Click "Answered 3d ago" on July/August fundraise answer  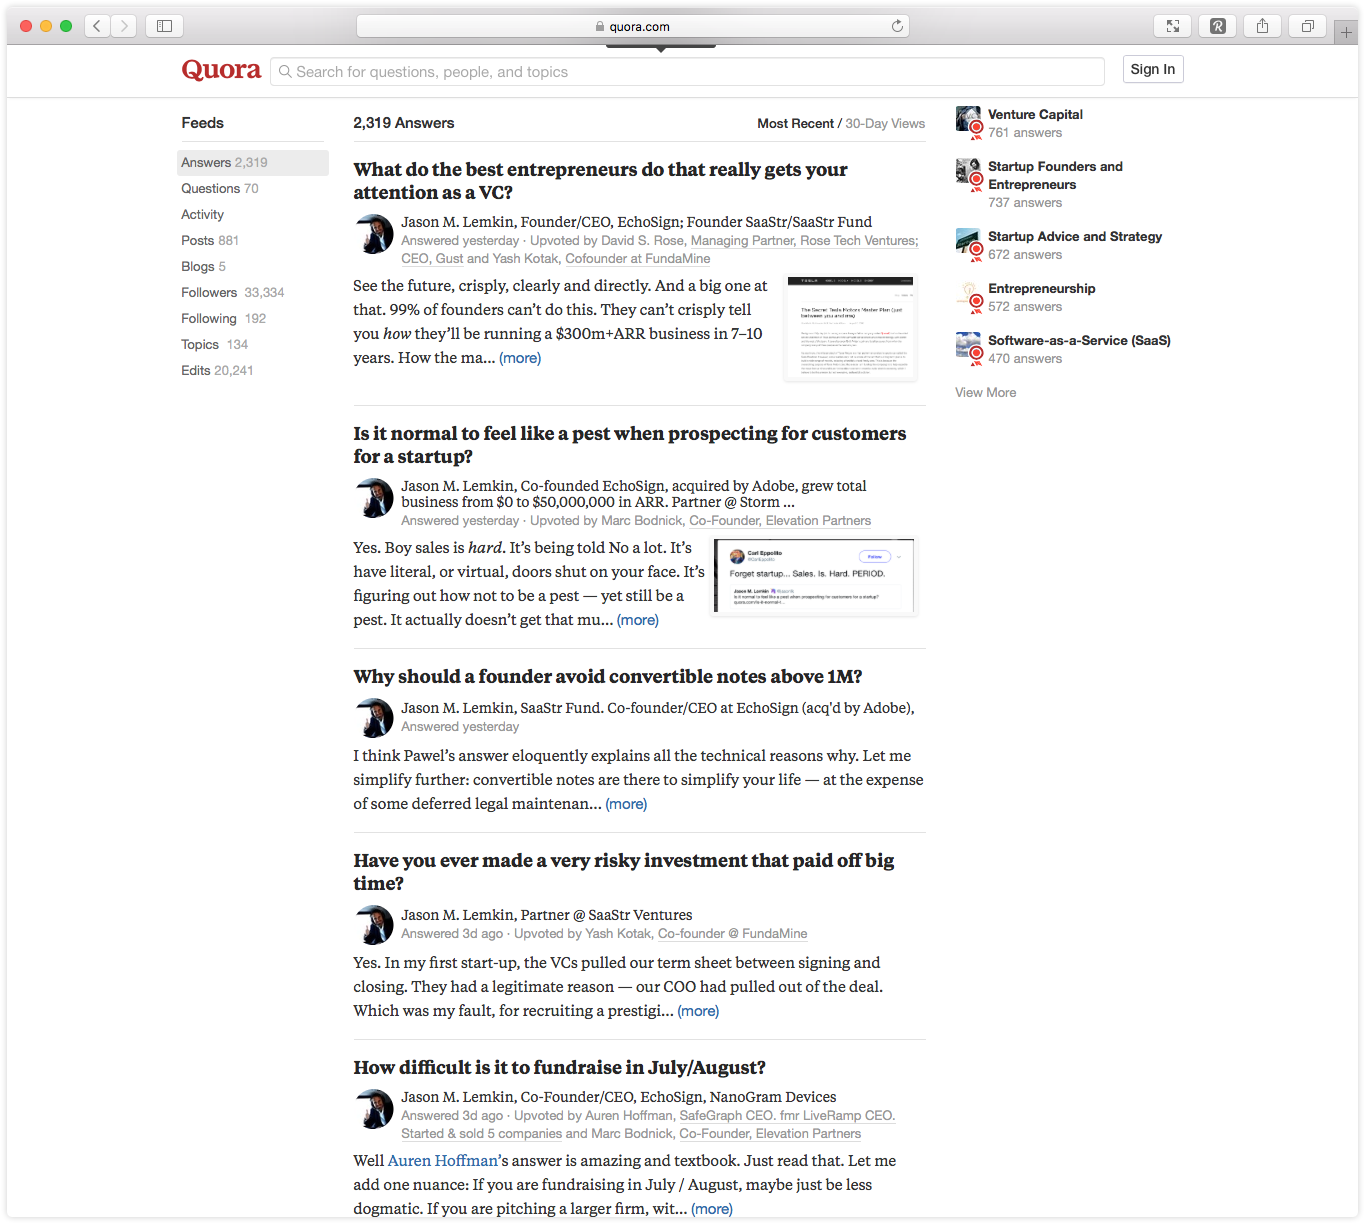click(x=452, y=1116)
